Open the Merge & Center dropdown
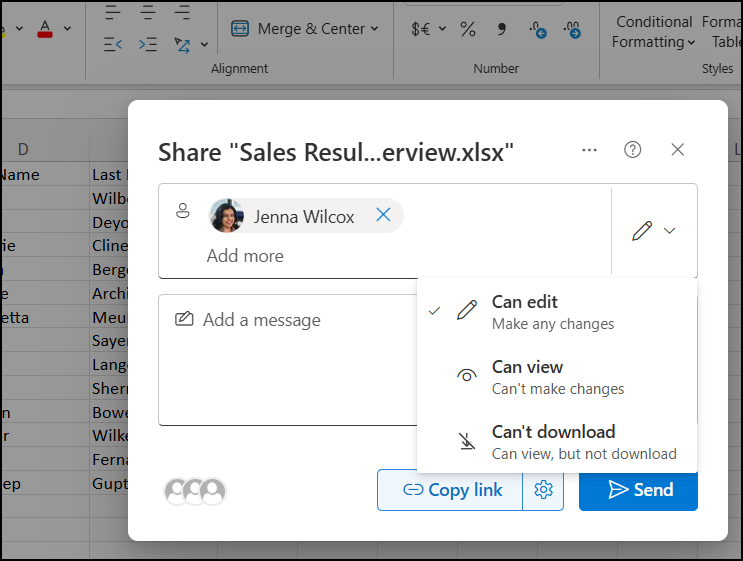This screenshot has height=561, width=743. [374, 29]
